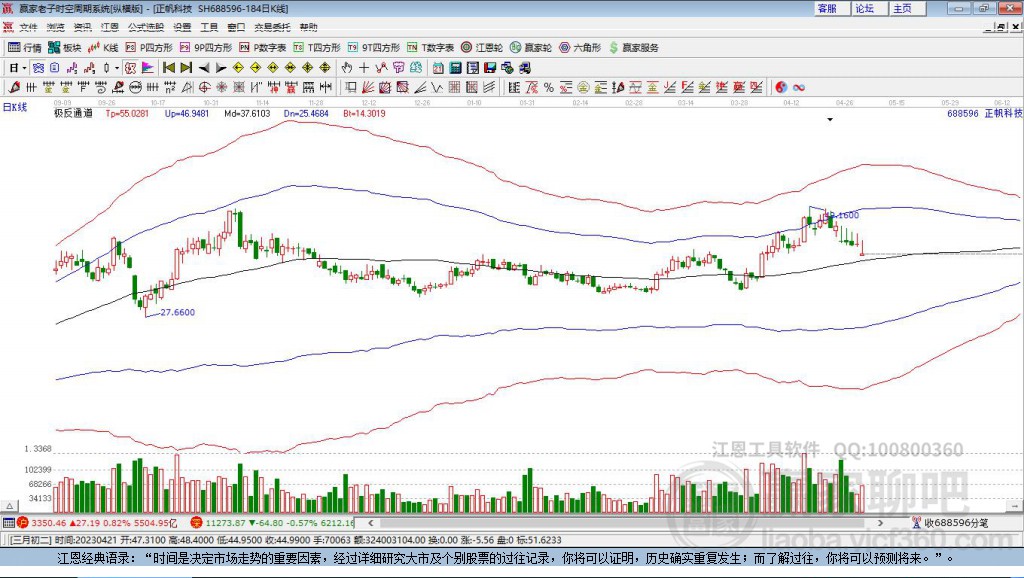Launch the 江恩轮 Gann wheel
The width and height of the screenshot is (1024, 578).
pos(481,48)
